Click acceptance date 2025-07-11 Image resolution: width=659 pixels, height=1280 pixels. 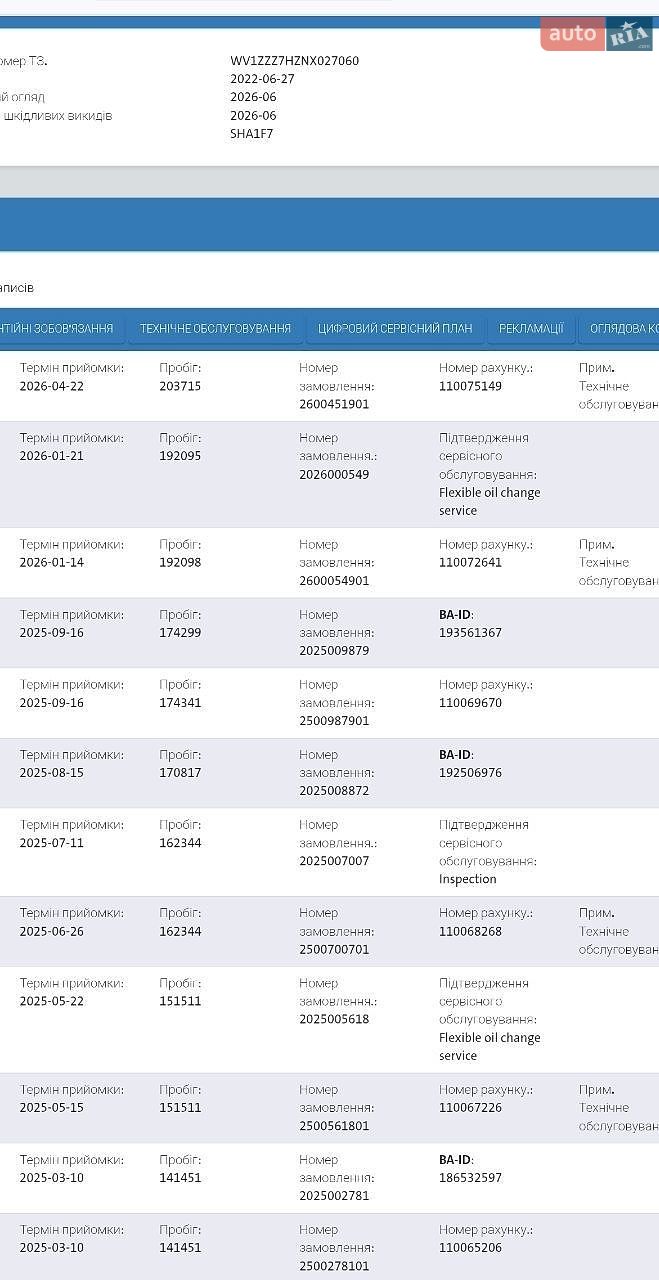click(x=52, y=843)
